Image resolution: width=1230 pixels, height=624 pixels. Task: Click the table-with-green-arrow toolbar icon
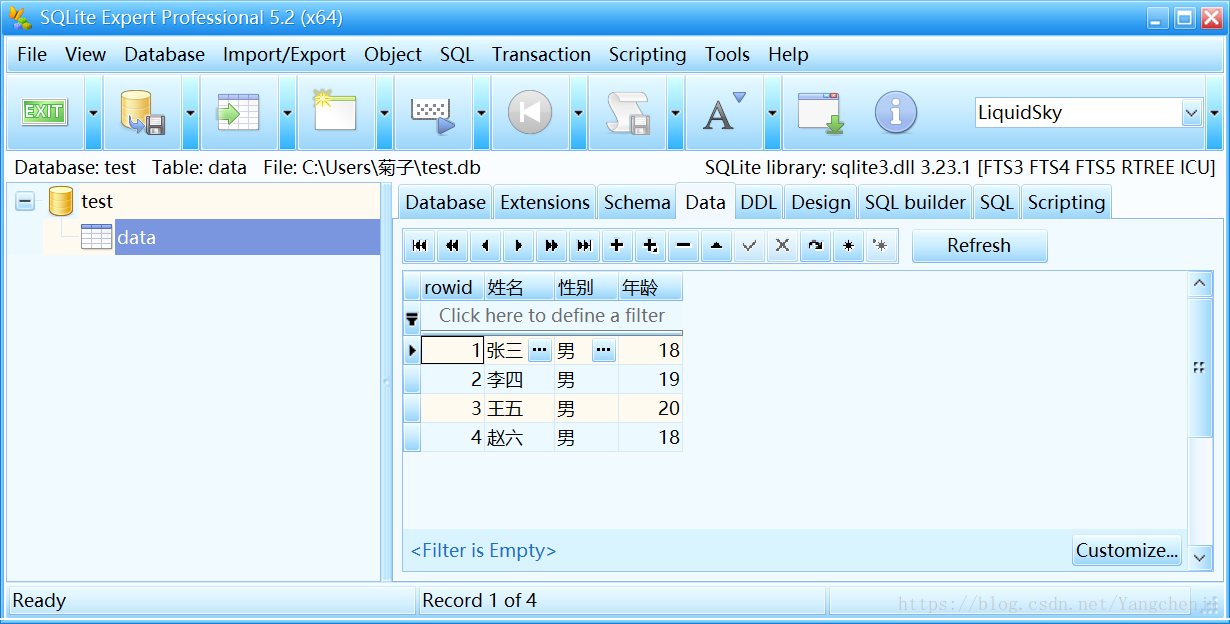tap(238, 112)
